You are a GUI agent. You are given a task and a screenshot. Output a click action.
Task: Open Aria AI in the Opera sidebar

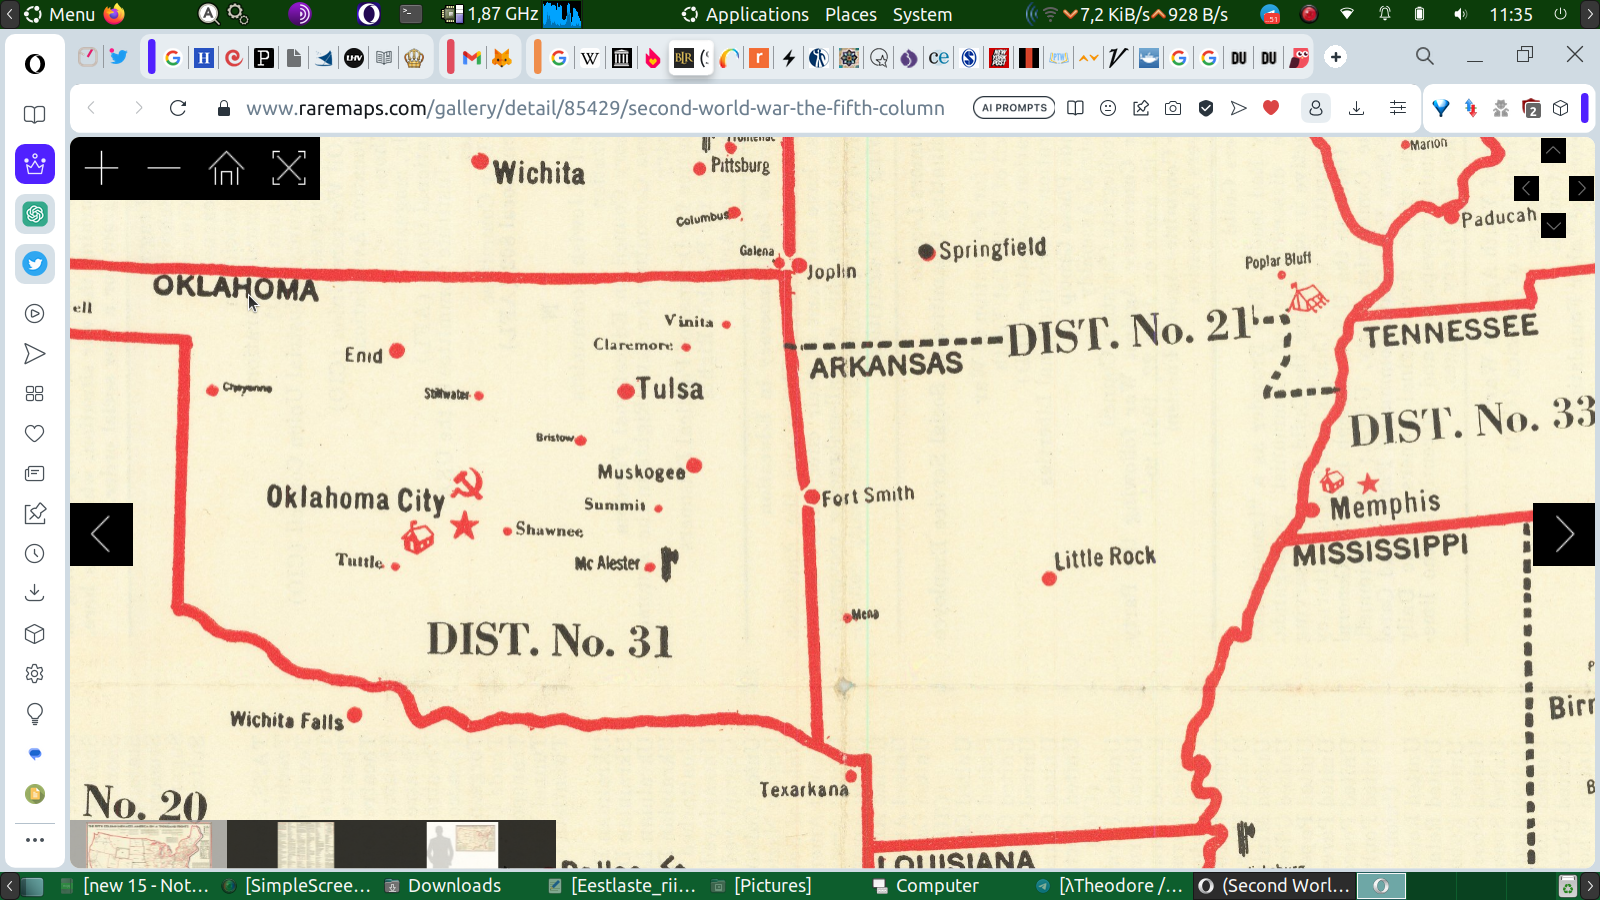tap(35, 164)
